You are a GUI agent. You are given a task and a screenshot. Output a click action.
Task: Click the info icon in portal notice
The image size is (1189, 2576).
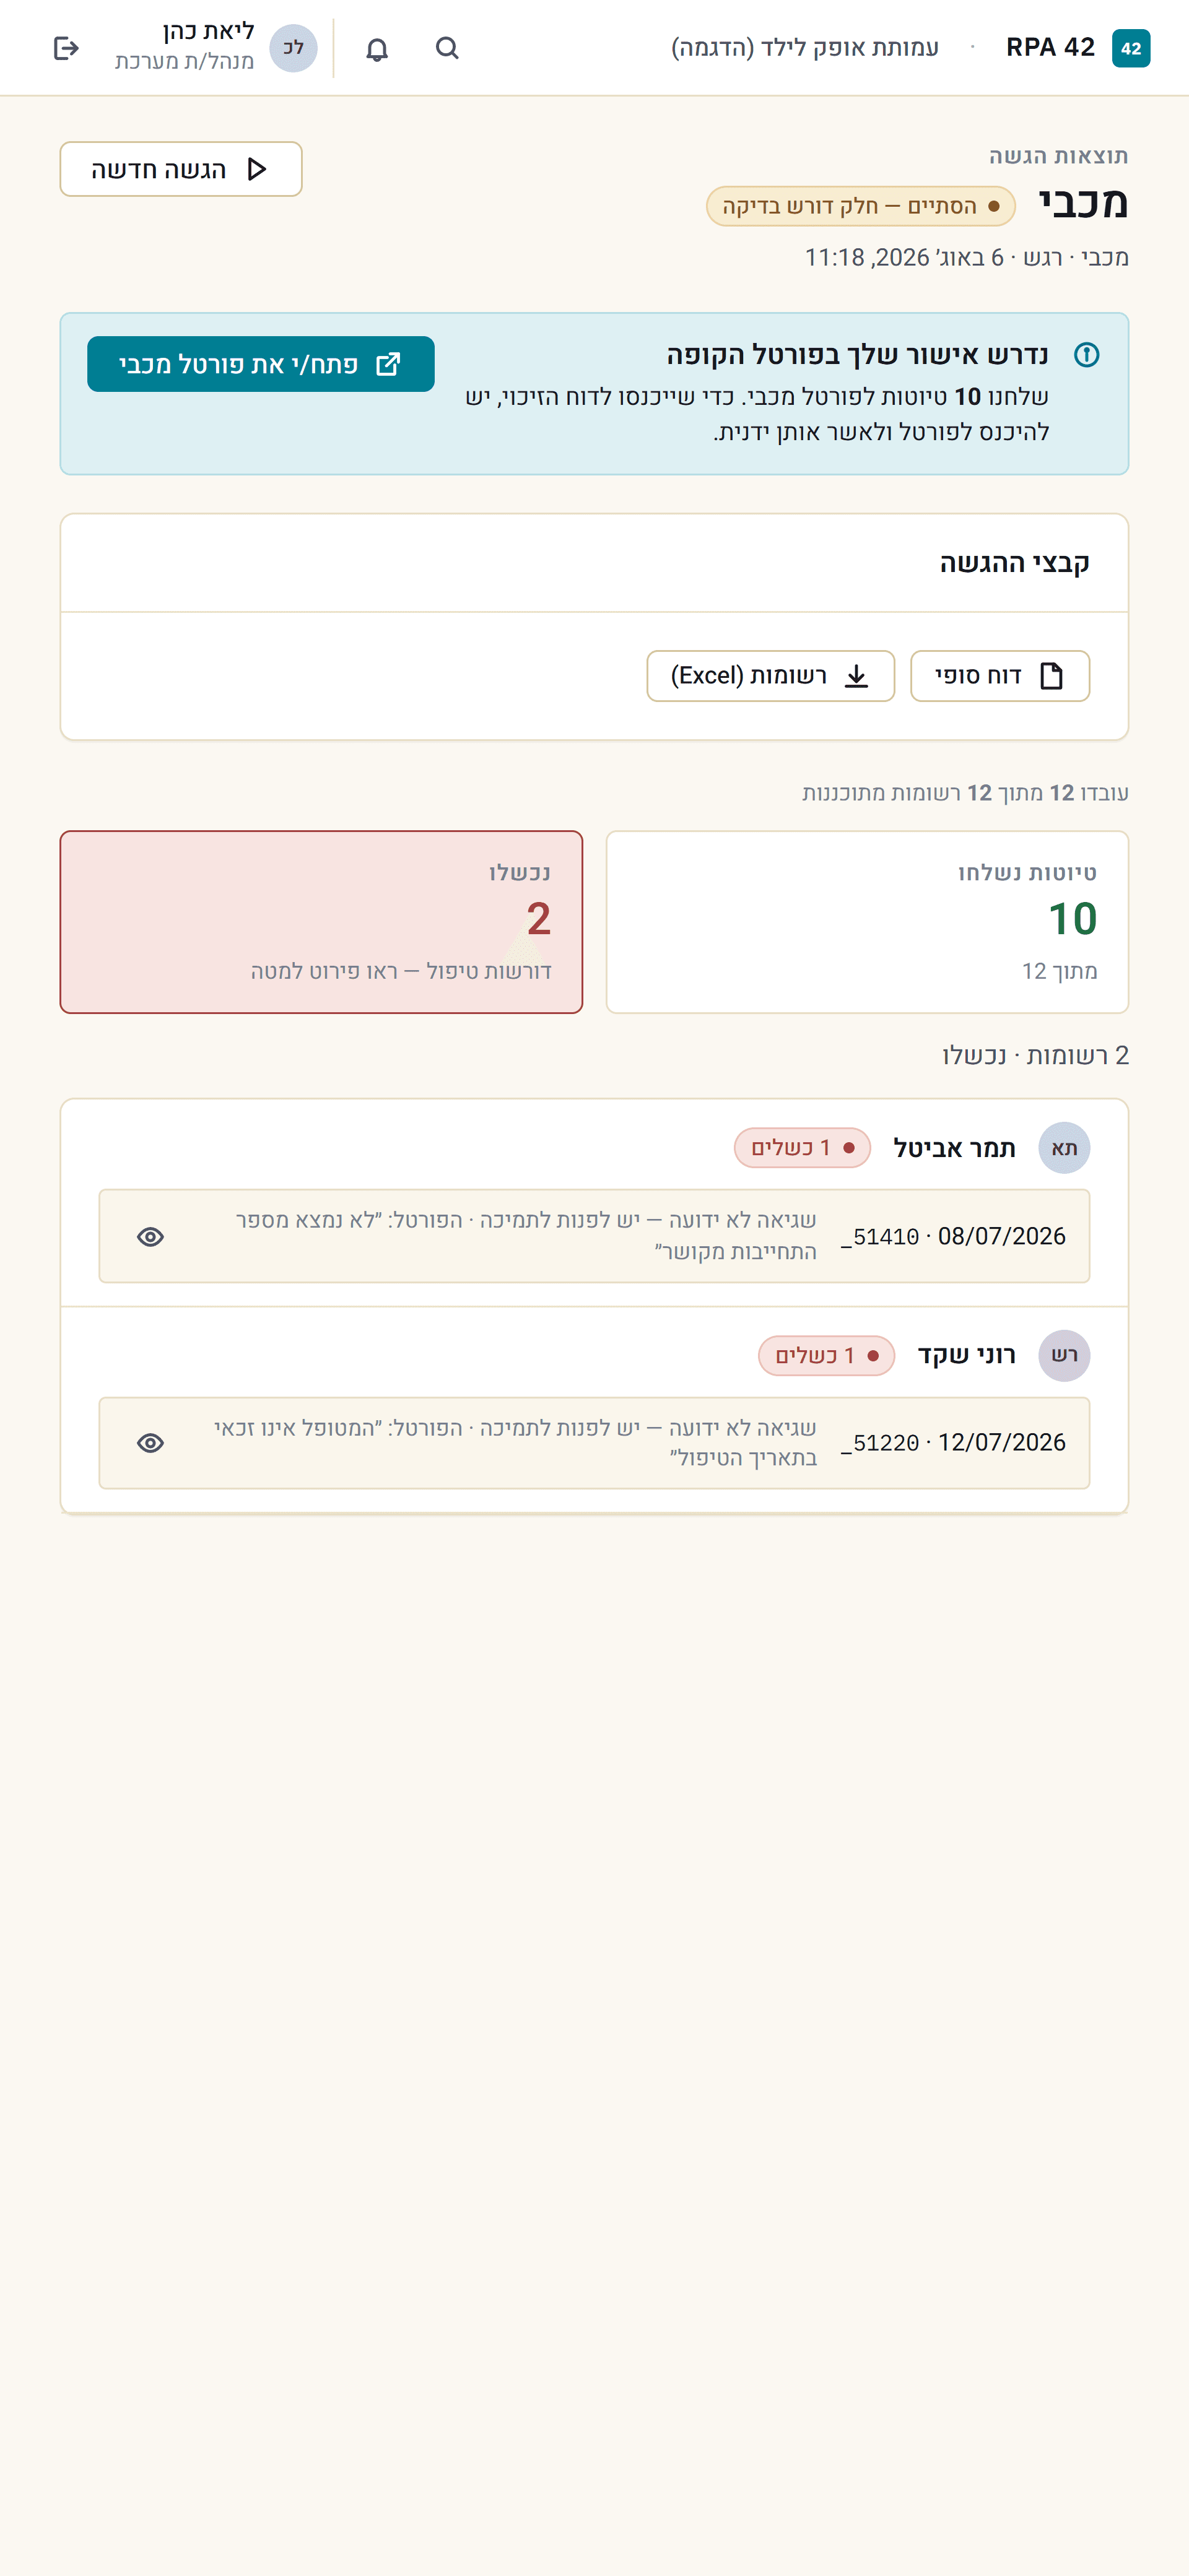click(1086, 355)
